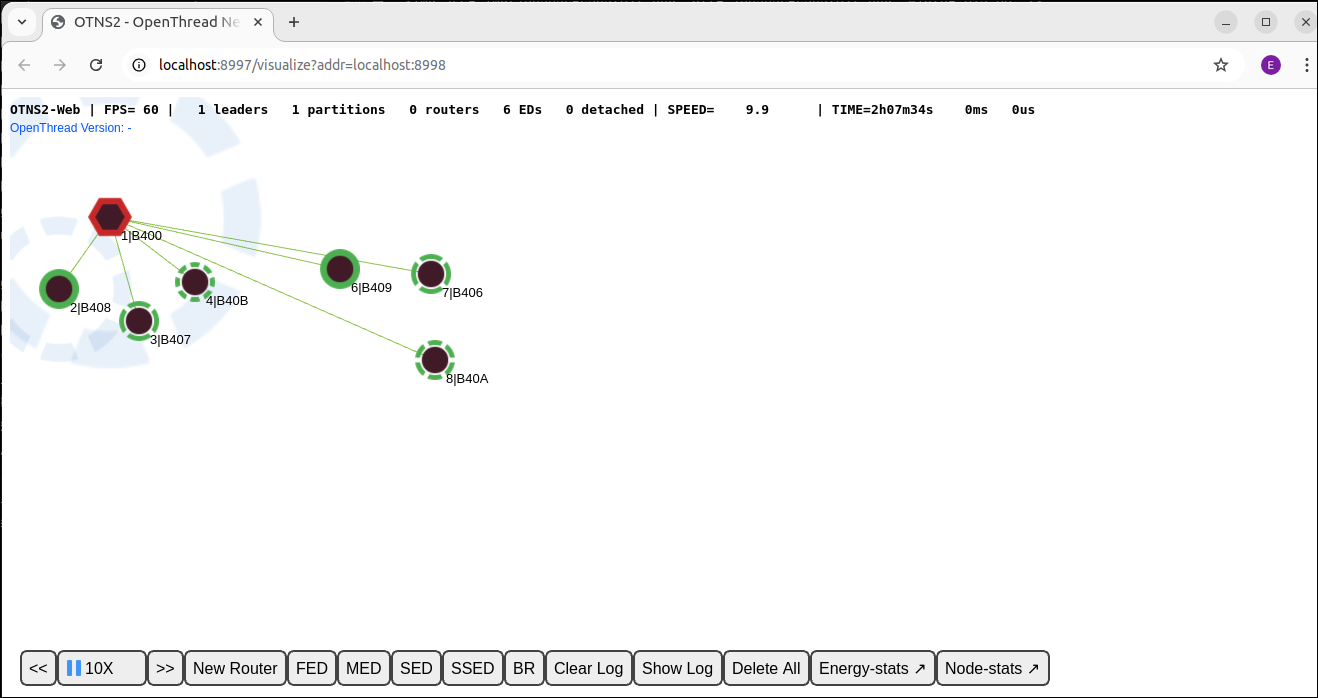Delete All nodes from the simulation
The image size is (1318, 698).
tap(766, 668)
